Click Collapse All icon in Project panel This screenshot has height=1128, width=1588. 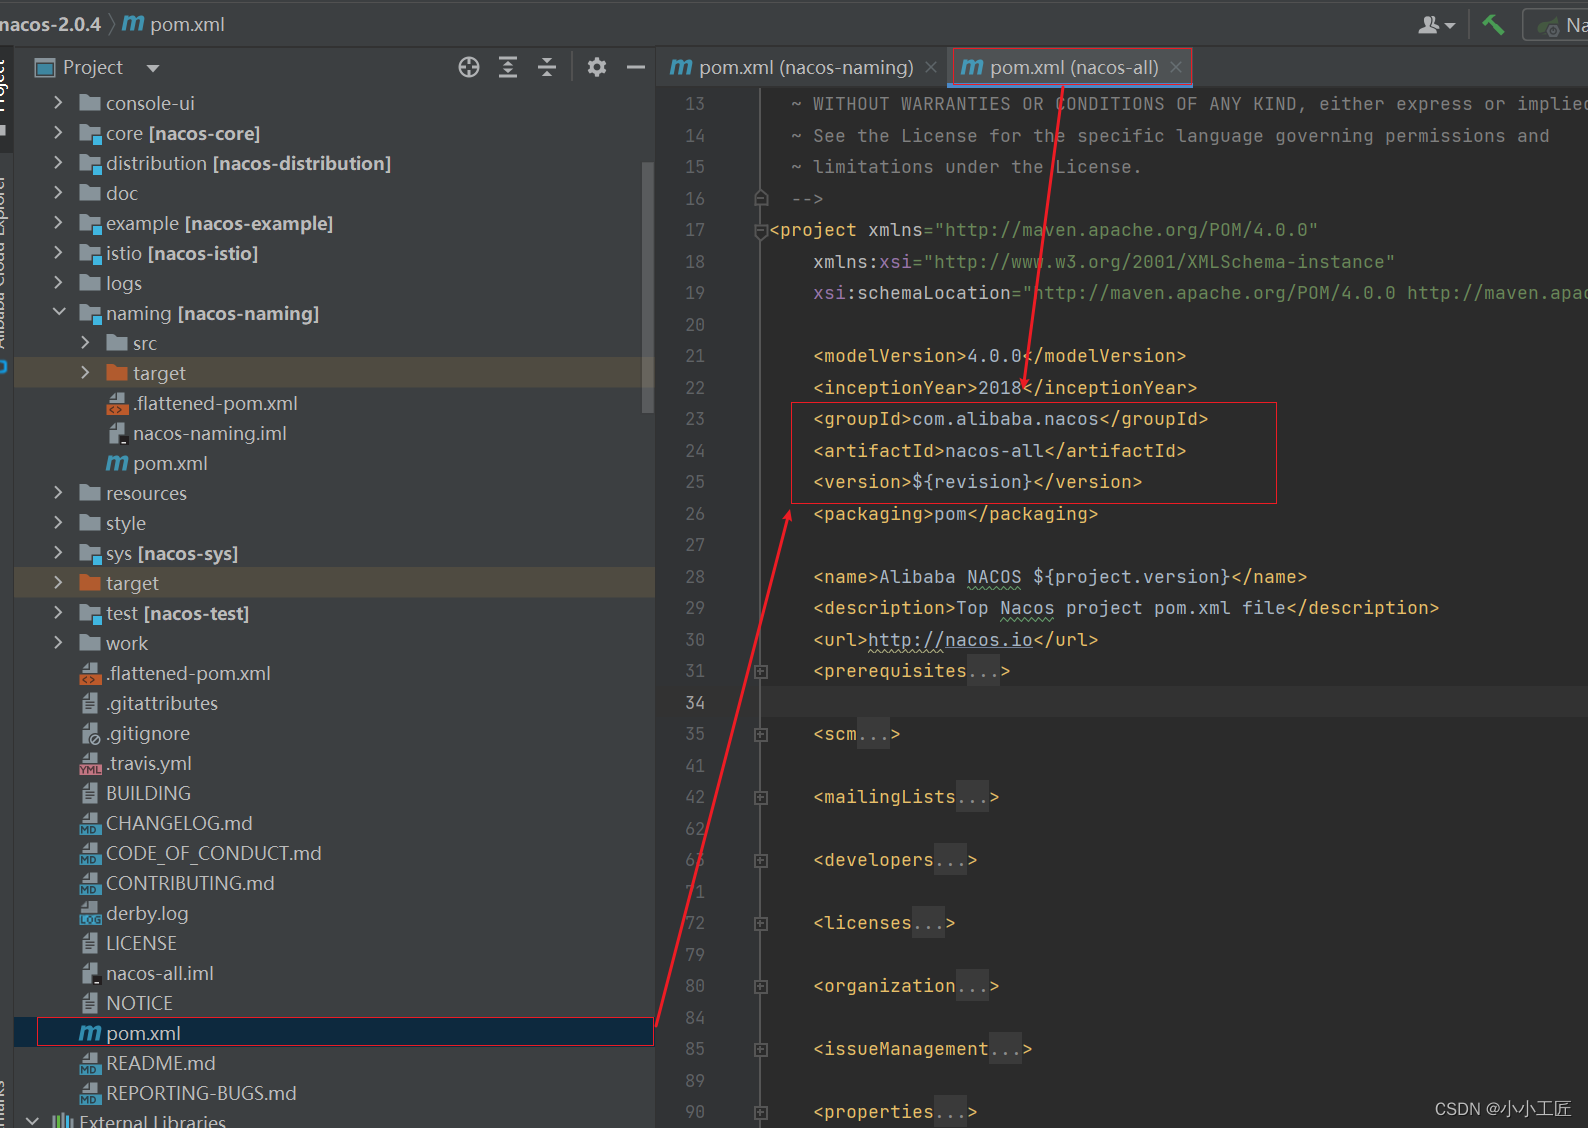(547, 67)
